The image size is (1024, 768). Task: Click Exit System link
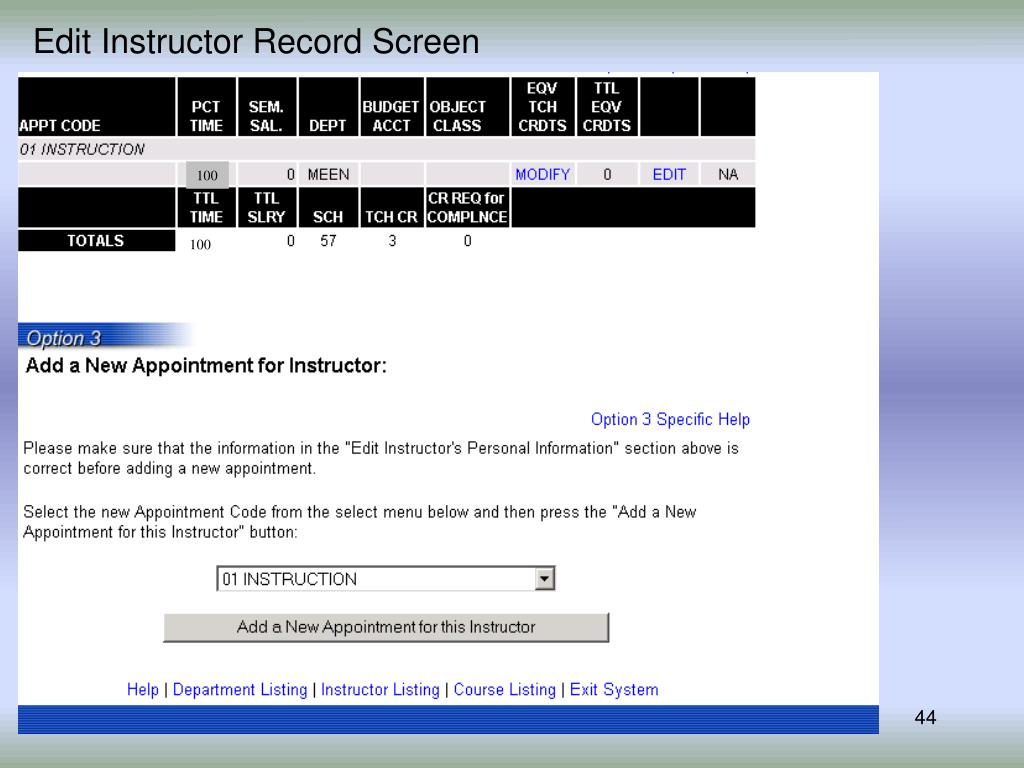pos(614,690)
